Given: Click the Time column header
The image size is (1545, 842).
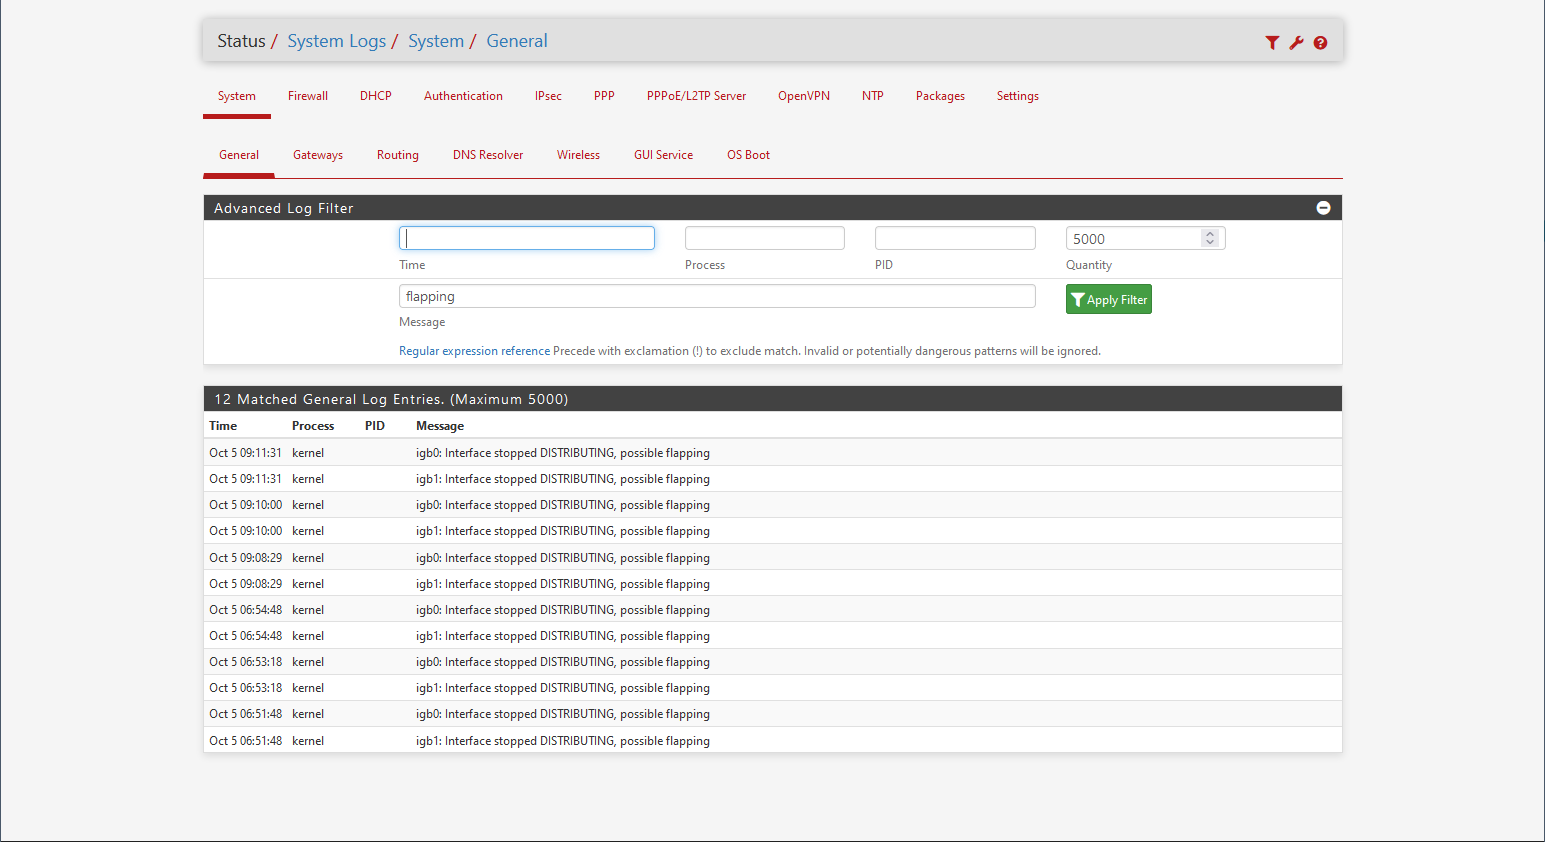Looking at the screenshot, I should point(223,426).
